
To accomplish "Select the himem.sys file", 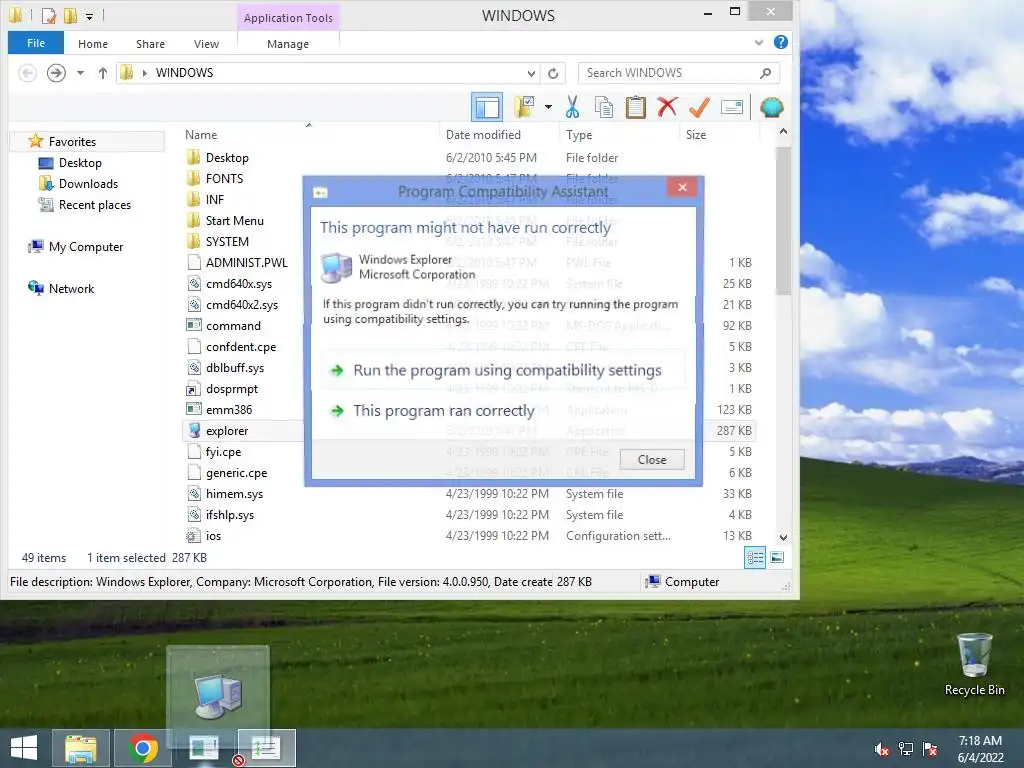I will tap(234, 494).
